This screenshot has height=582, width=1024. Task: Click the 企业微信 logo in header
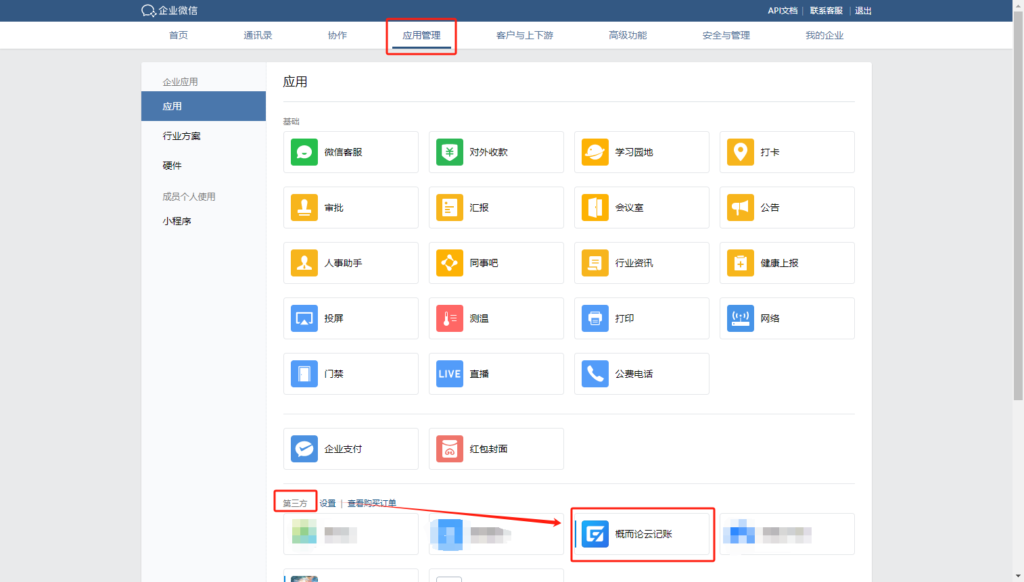169,10
